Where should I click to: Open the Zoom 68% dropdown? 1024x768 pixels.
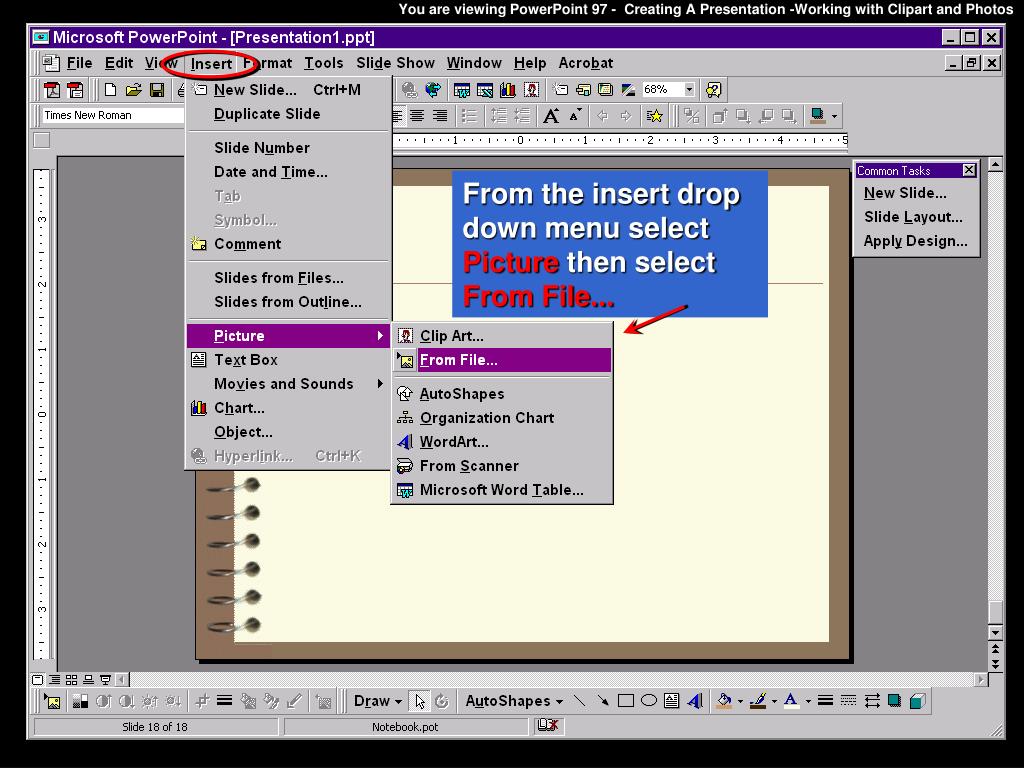click(x=689, y=89)
